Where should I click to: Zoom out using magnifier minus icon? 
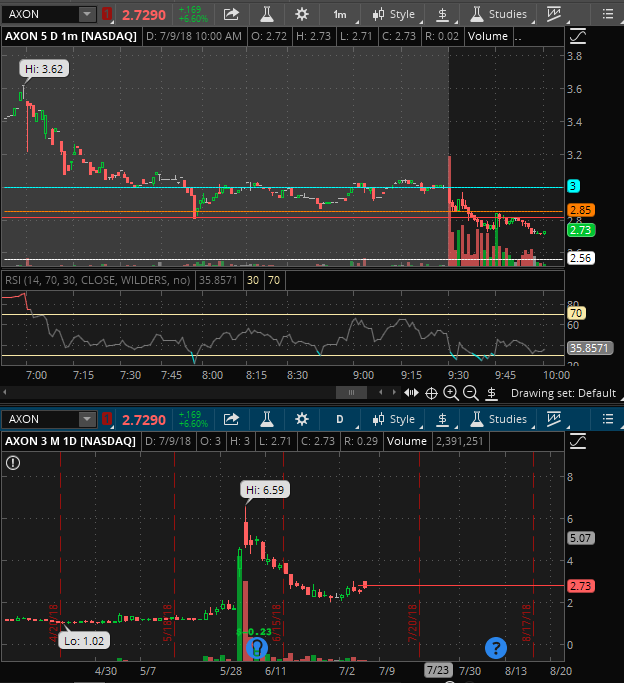tap(470, 393)
